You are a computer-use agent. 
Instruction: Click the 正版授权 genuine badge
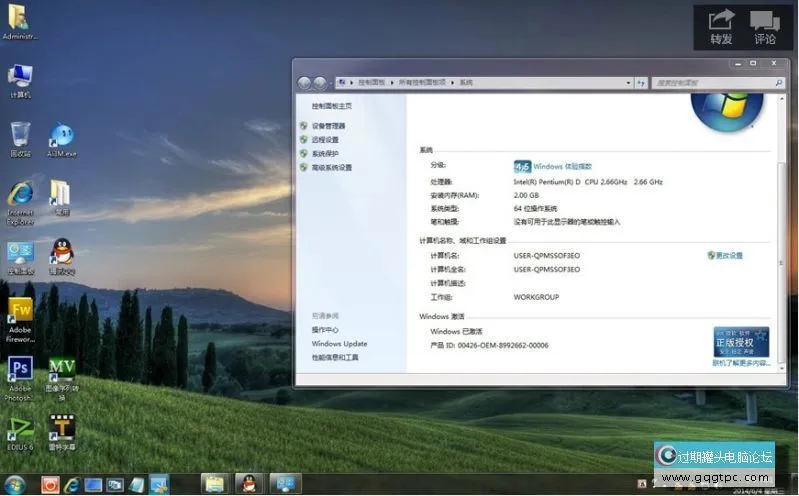(x=741, y=342)
